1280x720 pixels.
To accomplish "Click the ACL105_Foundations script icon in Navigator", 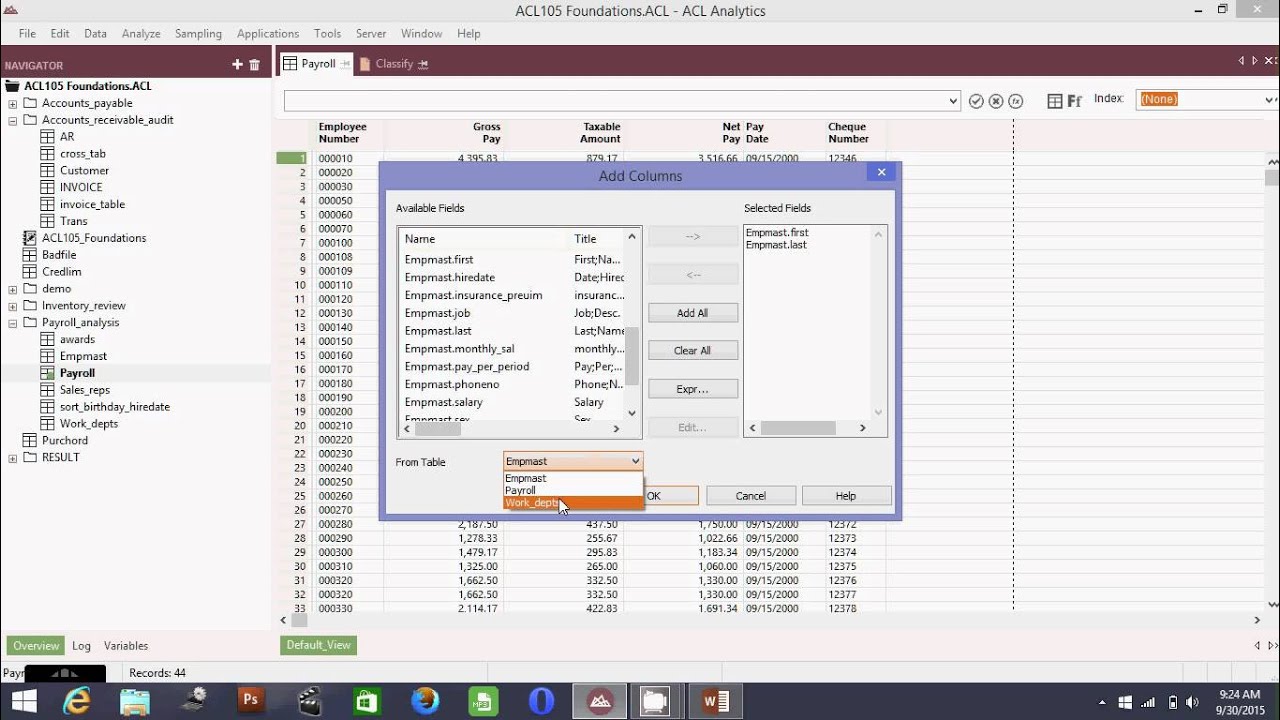I will 29,238.
